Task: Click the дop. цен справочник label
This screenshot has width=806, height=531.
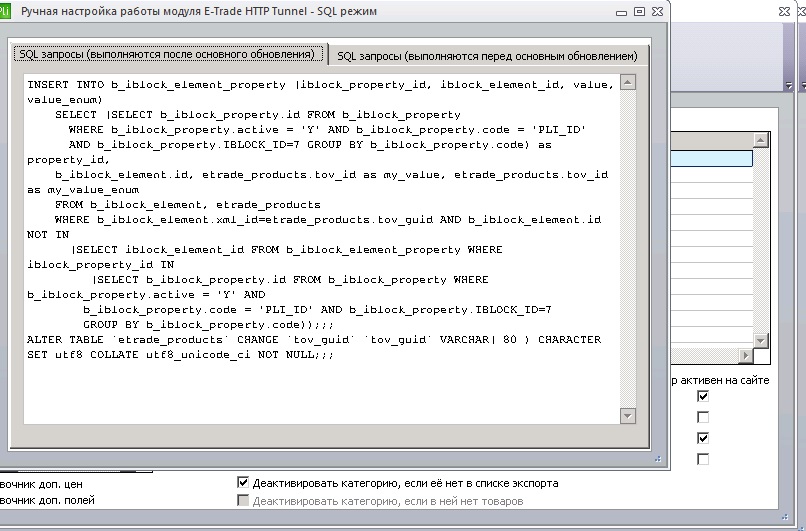Action: (x=41, y=484)
